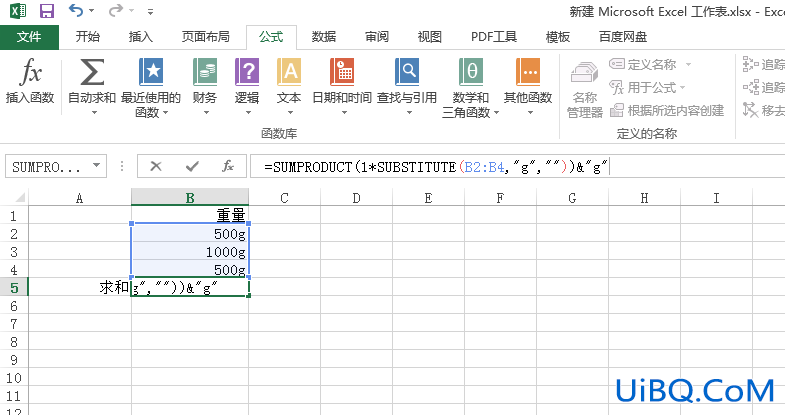Select row 2 header
The height and width of the screenshot is (415, 785).
[14, 234]
